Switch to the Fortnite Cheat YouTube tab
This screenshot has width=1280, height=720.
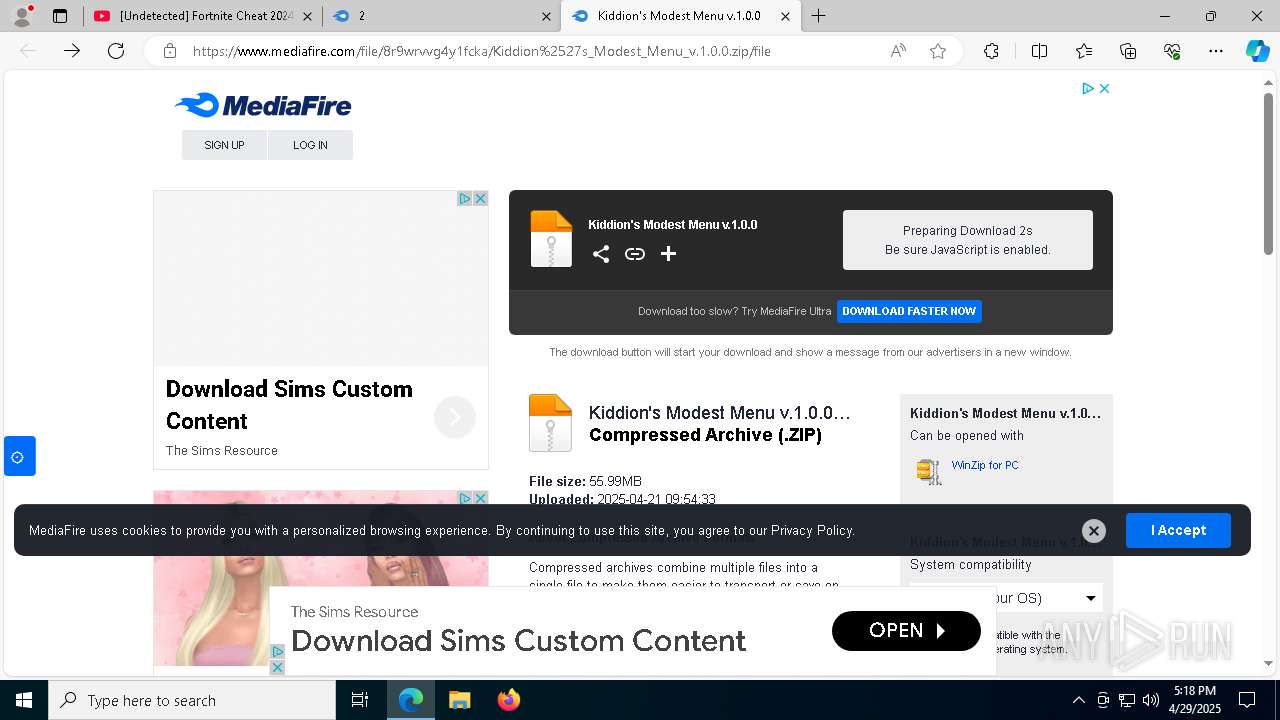coord(198,16)
